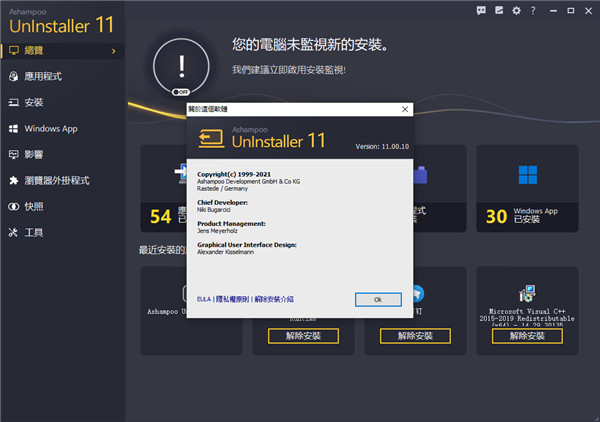
Task: Click the 工具 tools icon
Action: 14,232
